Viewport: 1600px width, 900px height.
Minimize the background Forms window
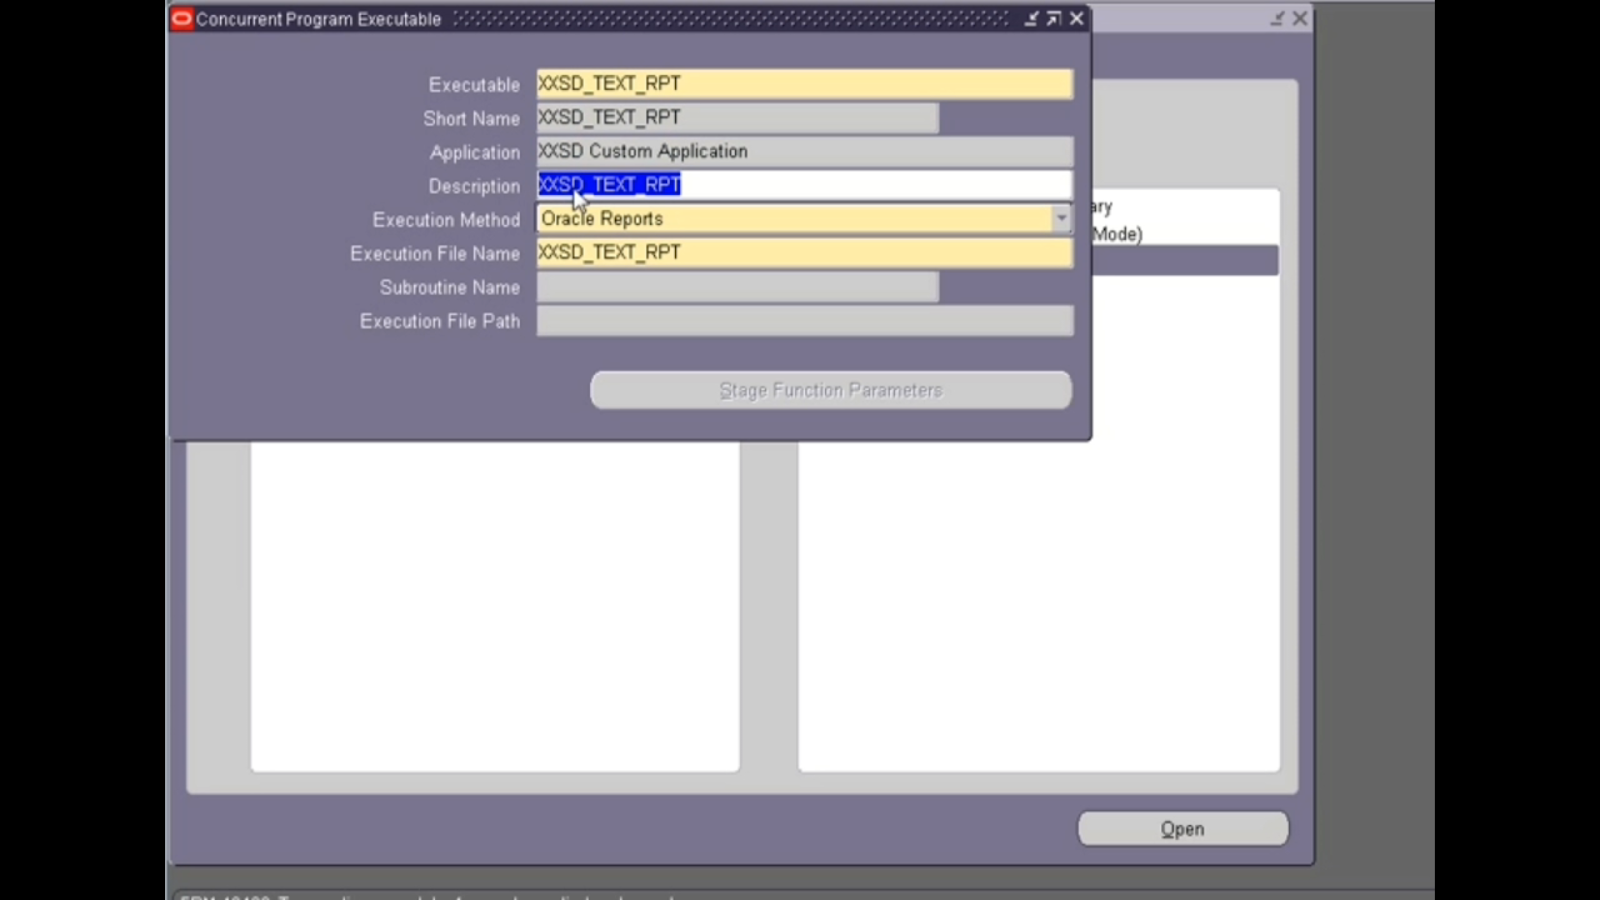[x=1276, y=18]
